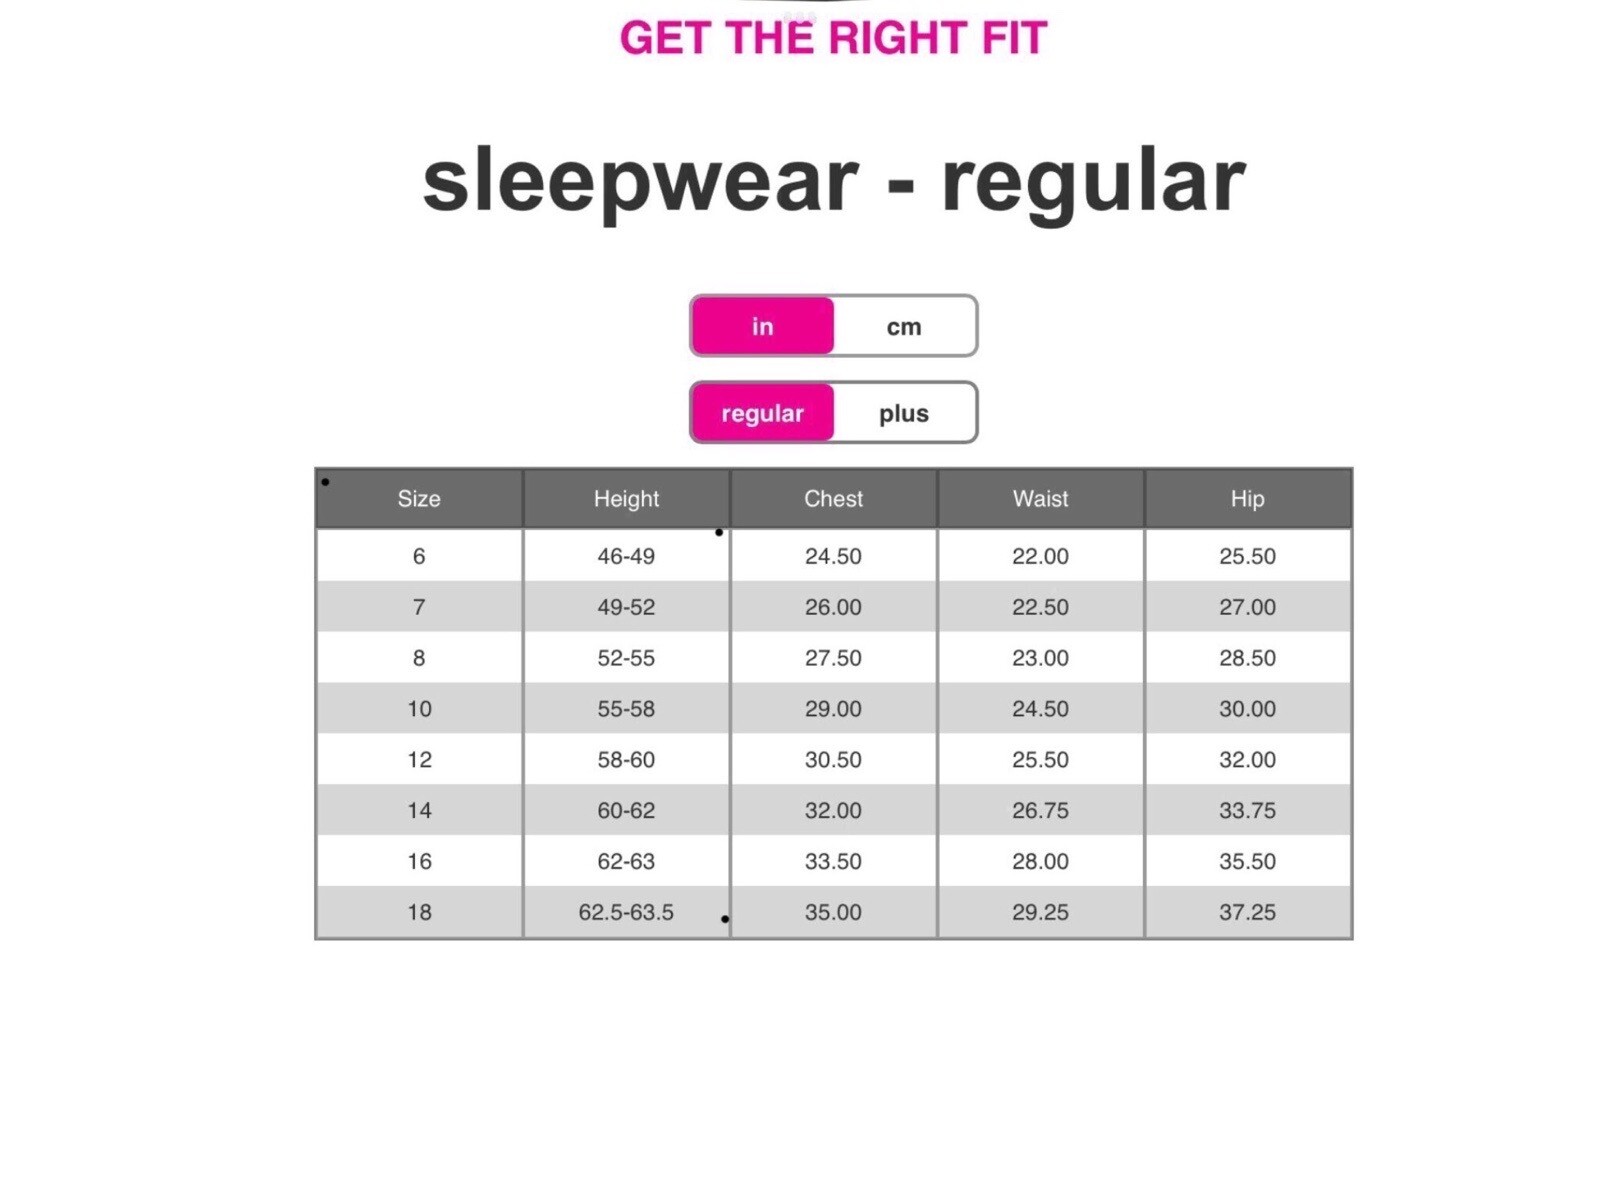Click the size 14 cell
This screenshot has height=1200, width=1600.
click(419, 811)
